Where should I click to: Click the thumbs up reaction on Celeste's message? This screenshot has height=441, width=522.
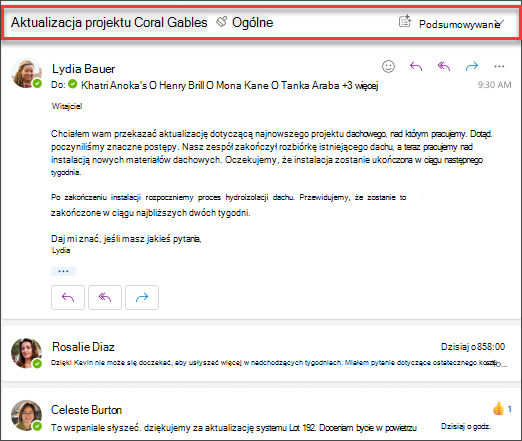(499, 408)
